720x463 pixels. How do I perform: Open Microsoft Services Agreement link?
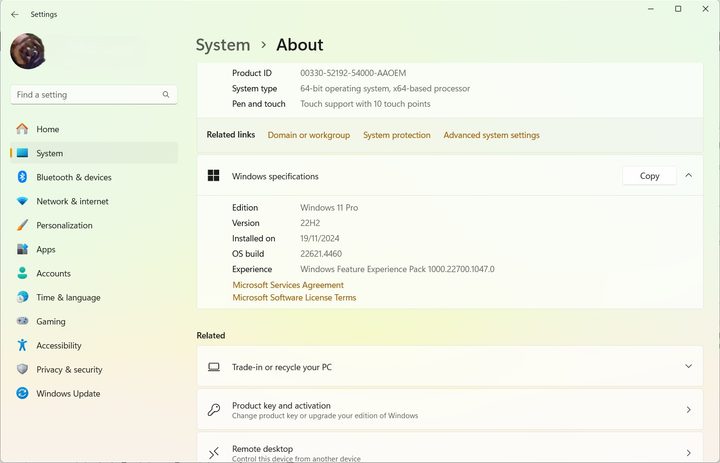(x=288, y=285)
